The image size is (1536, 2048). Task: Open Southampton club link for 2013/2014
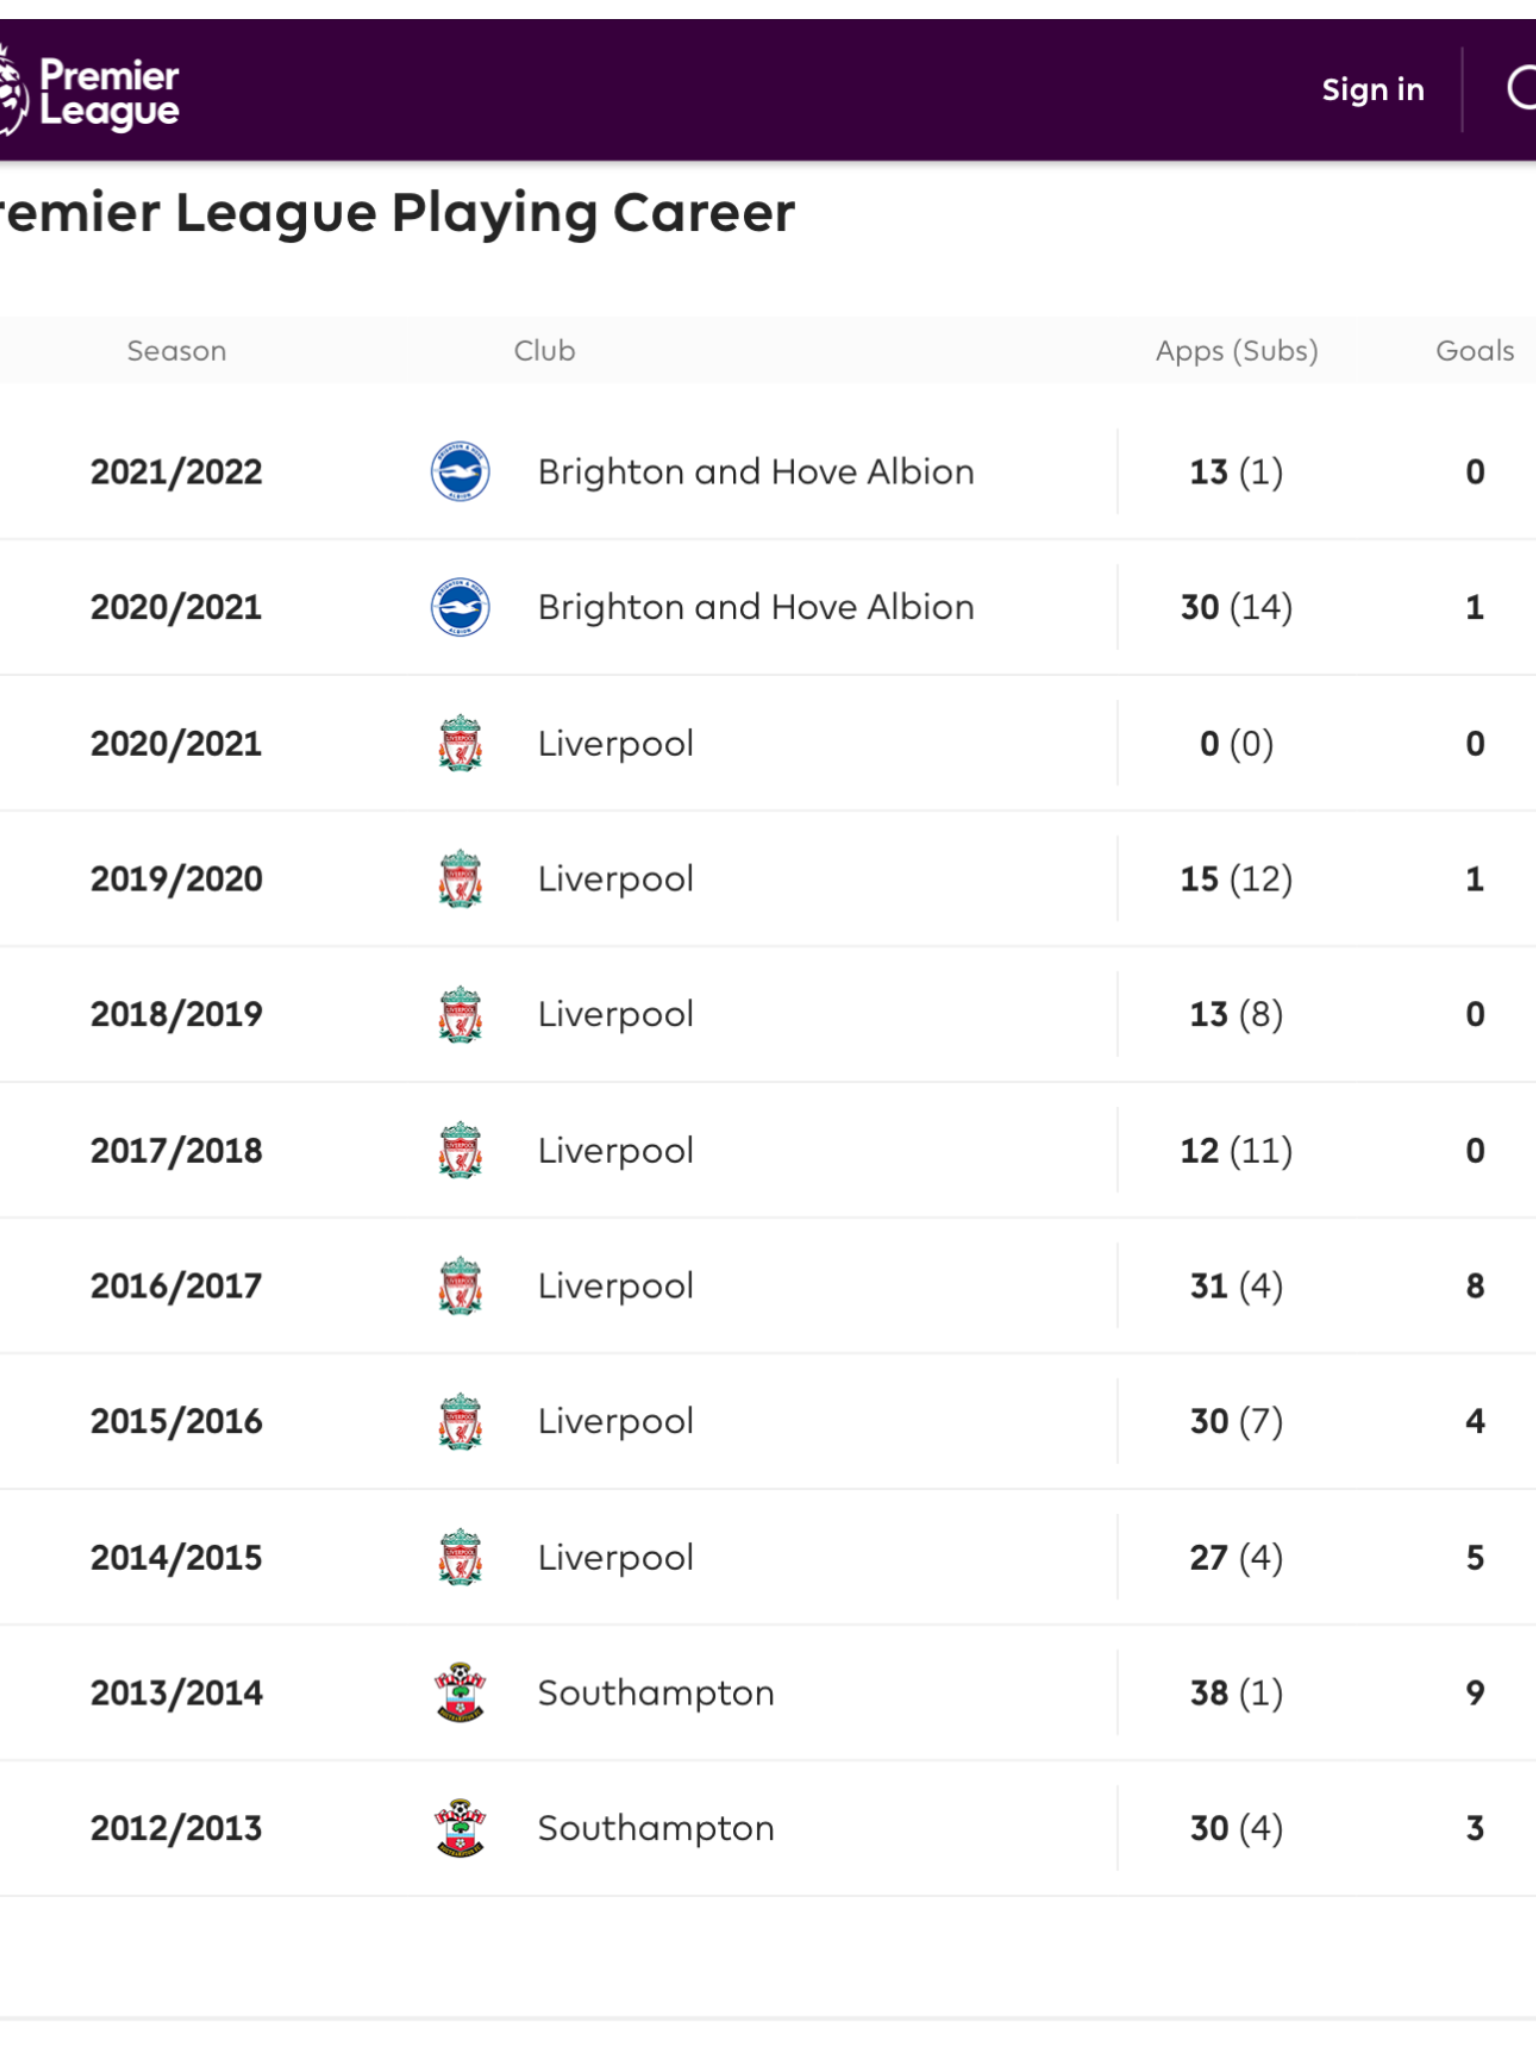(x=656, y=1693)
